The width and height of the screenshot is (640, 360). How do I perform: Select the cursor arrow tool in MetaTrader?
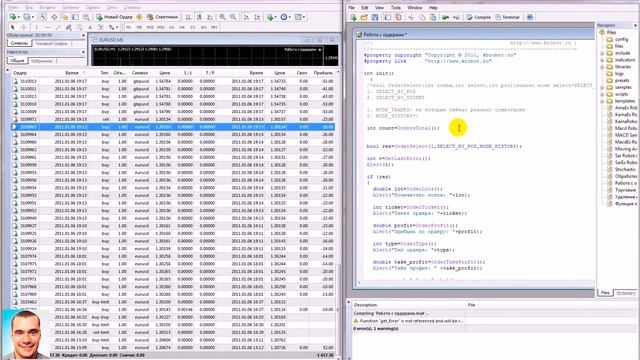pos(13,27)
